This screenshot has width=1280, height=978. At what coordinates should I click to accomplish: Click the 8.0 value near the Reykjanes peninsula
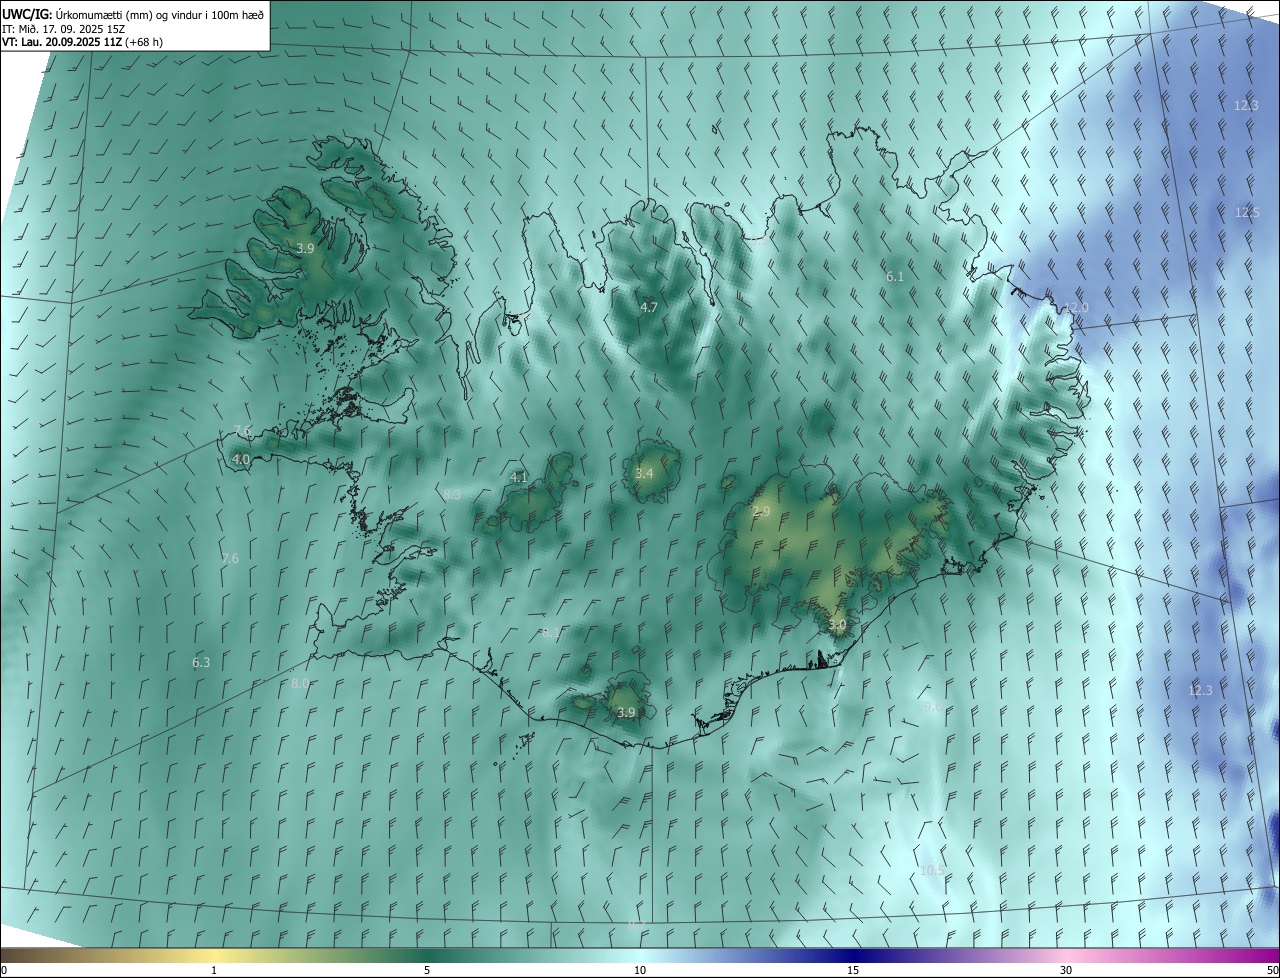point(300,683)
